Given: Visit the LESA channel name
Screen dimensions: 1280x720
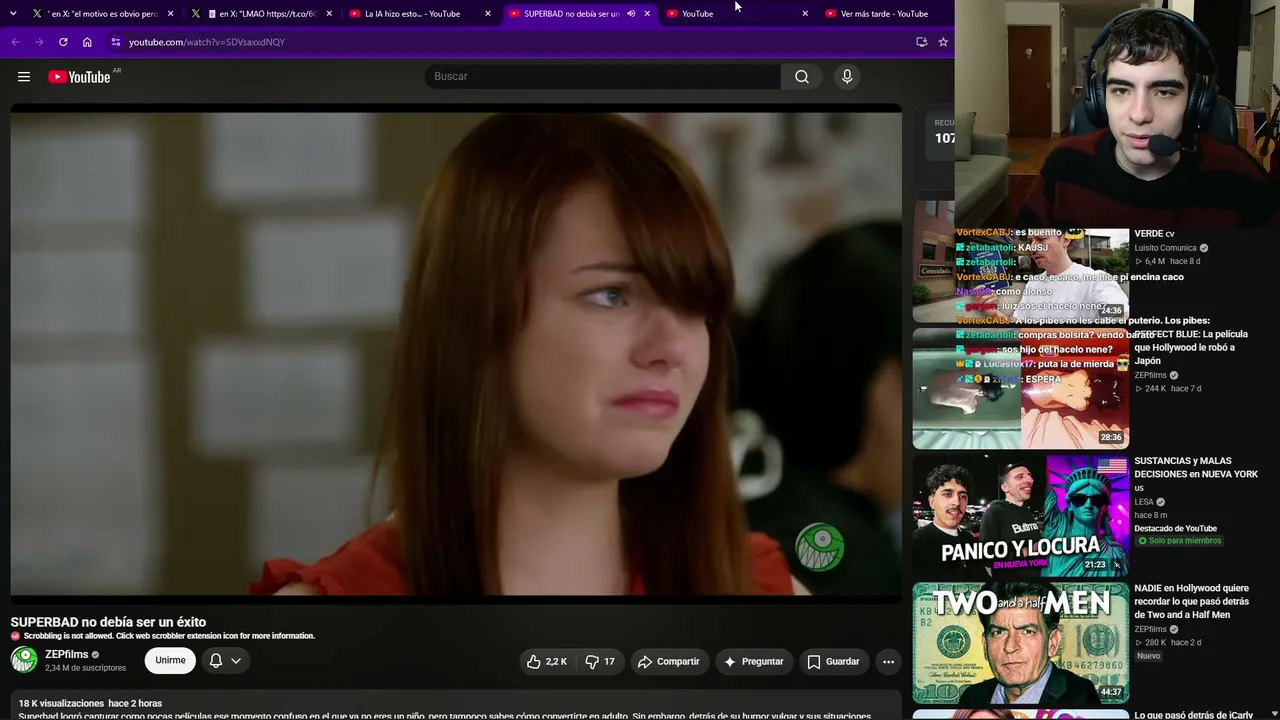Looking at the screenshot, I should tap(1144, 502).
